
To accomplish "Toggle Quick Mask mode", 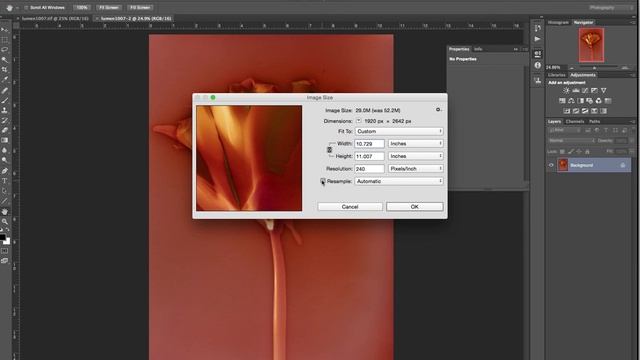I will click(x=4, y=251).
